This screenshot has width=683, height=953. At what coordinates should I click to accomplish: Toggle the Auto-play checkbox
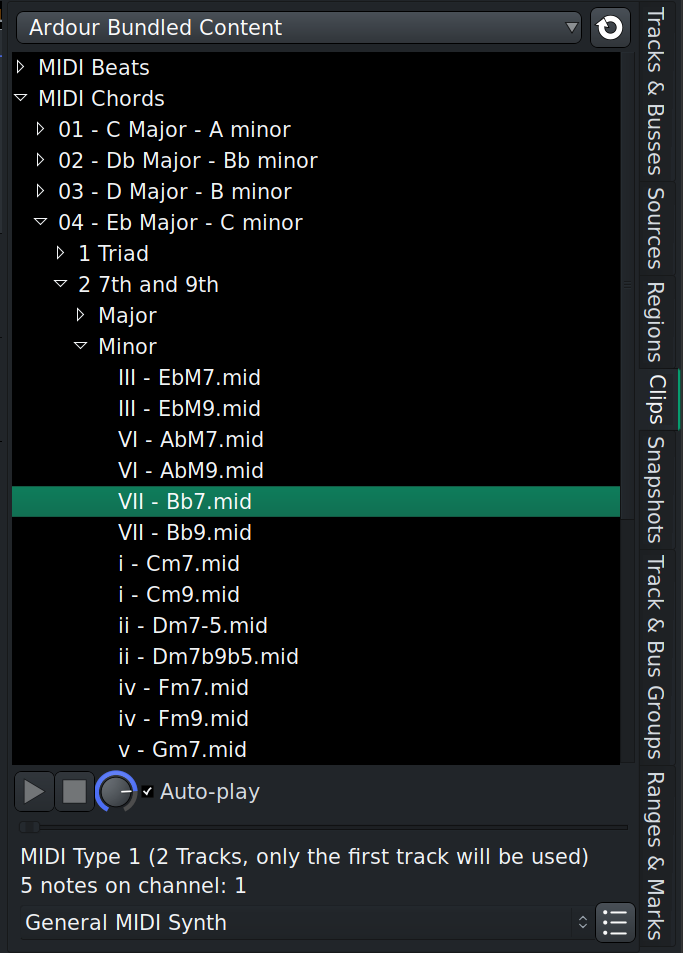(x=147, y=791)
